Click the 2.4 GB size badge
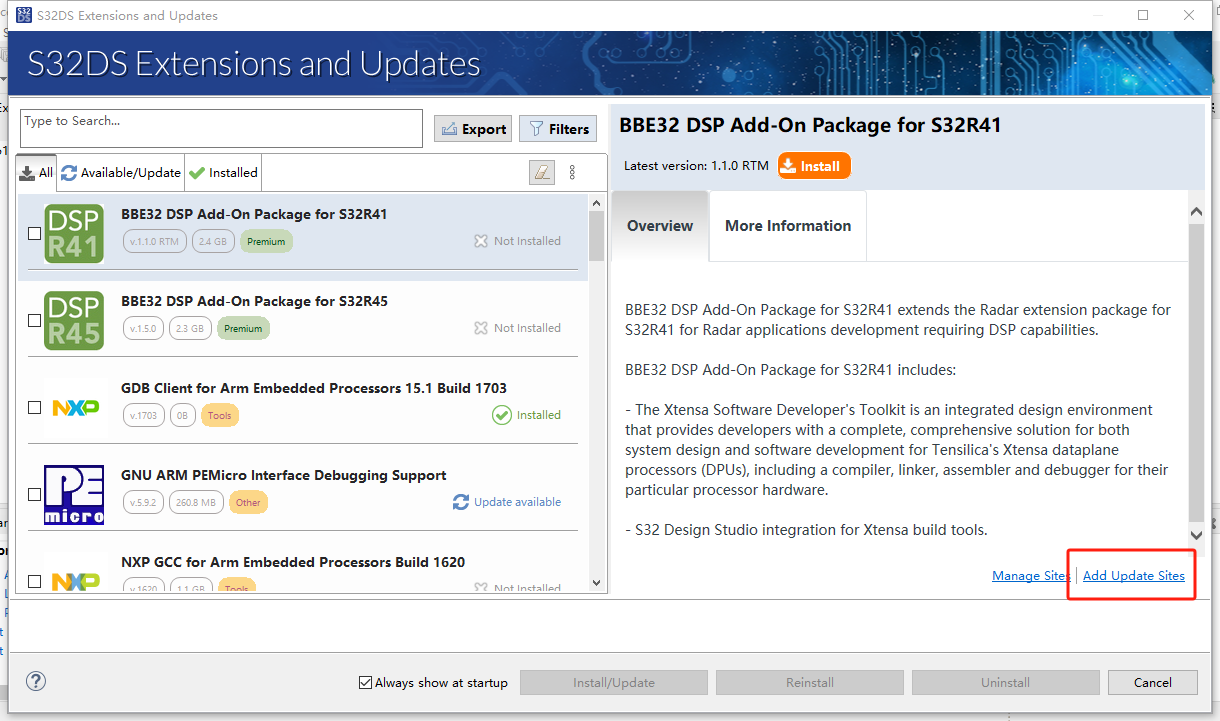The width and height of the screenshot is (1220, 721). click(x=213, y=241)
